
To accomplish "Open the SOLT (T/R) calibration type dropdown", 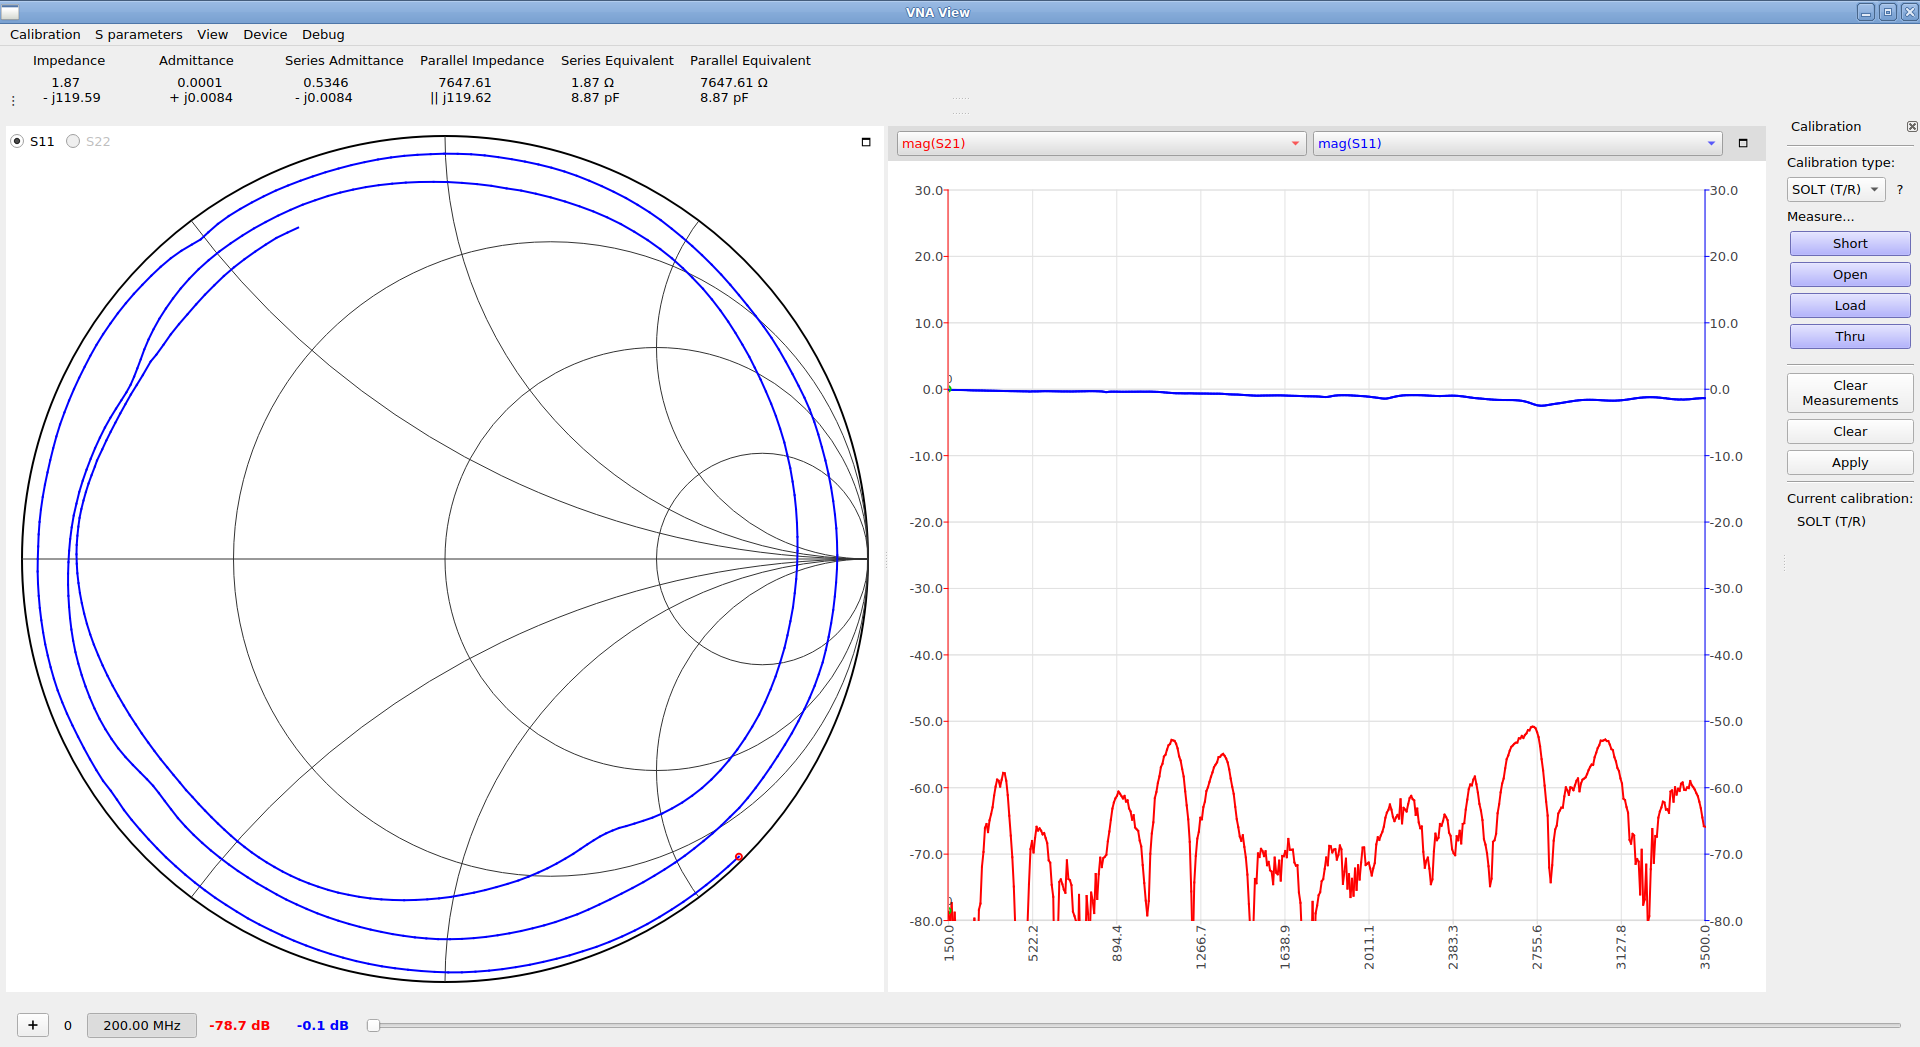I will point(1835,189).
